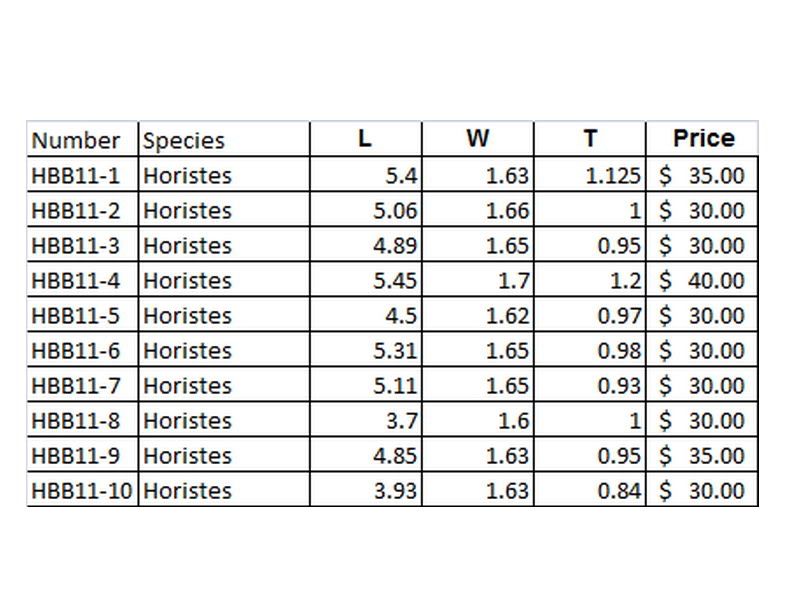Select the $40.00 price cell

(x=702, y=280)
